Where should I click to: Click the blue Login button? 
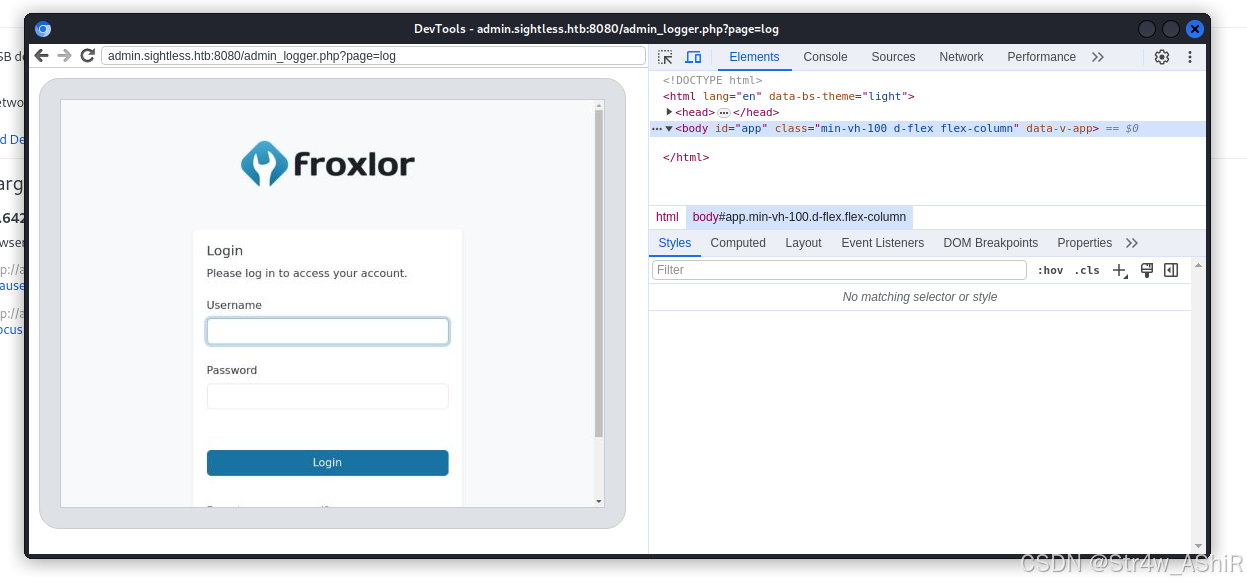(x=327, y=463)
